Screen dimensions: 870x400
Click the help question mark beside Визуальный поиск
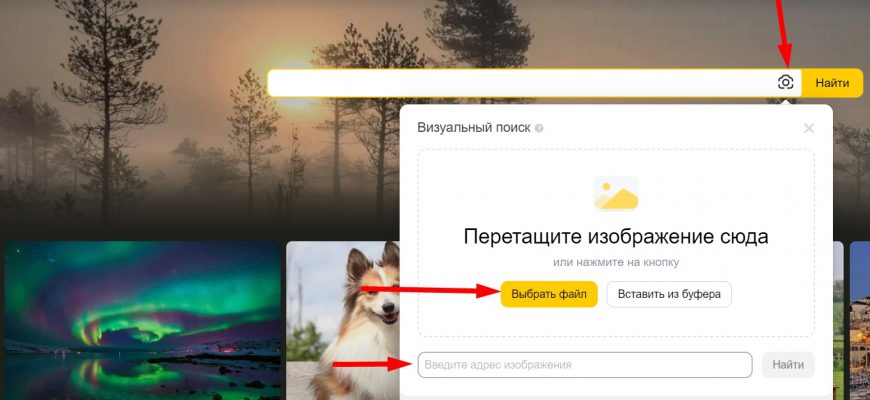[539, 128]
